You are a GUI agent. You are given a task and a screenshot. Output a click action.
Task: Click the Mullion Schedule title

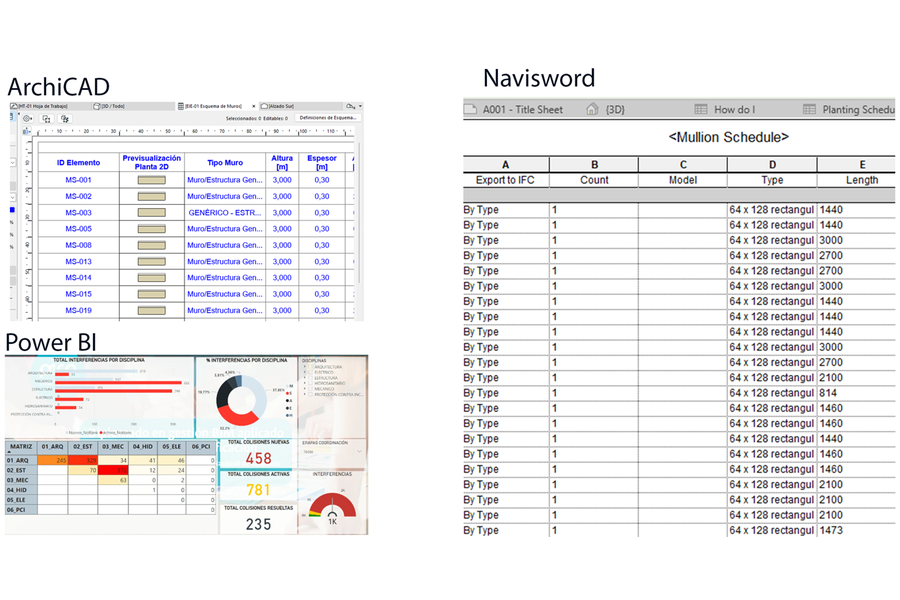(728, 137)
